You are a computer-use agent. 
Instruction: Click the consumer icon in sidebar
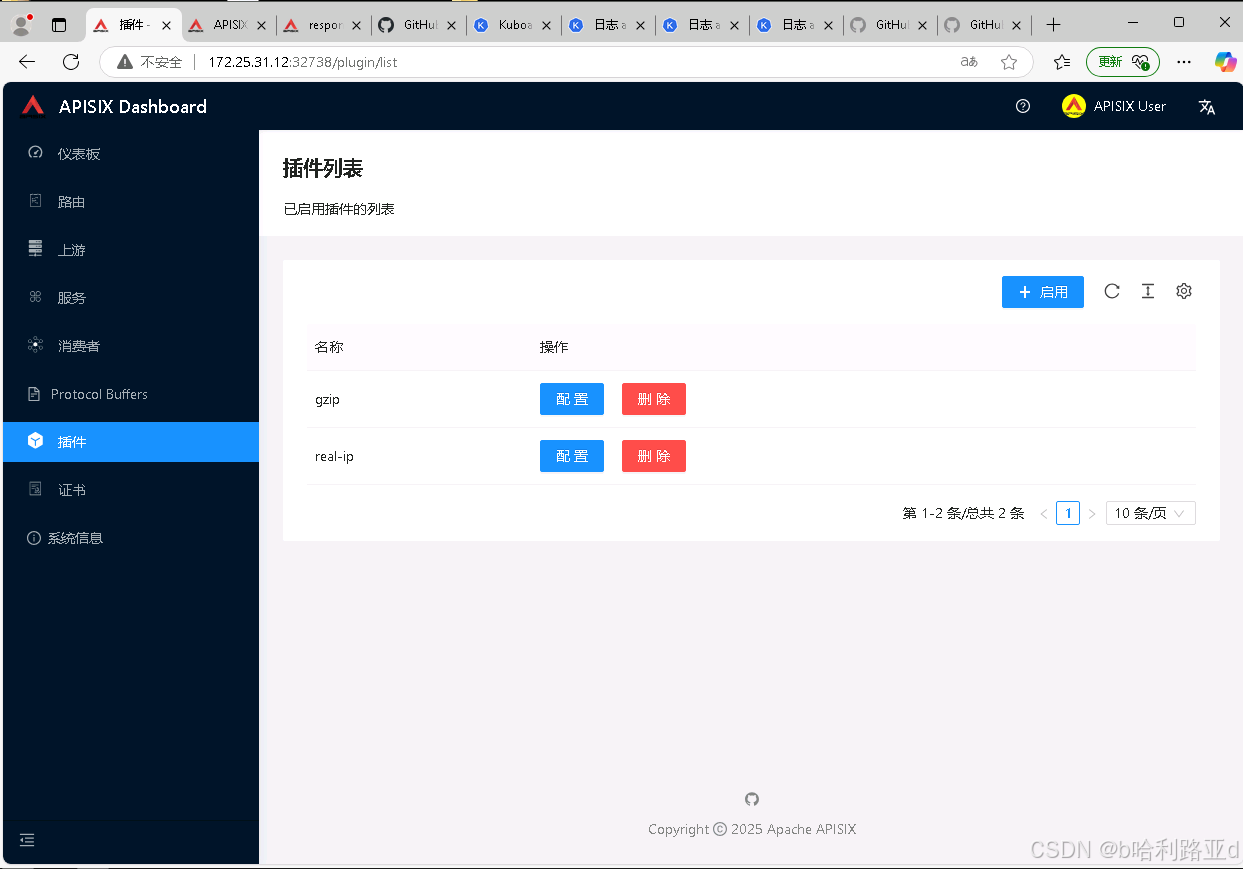[x=36, y=345]
